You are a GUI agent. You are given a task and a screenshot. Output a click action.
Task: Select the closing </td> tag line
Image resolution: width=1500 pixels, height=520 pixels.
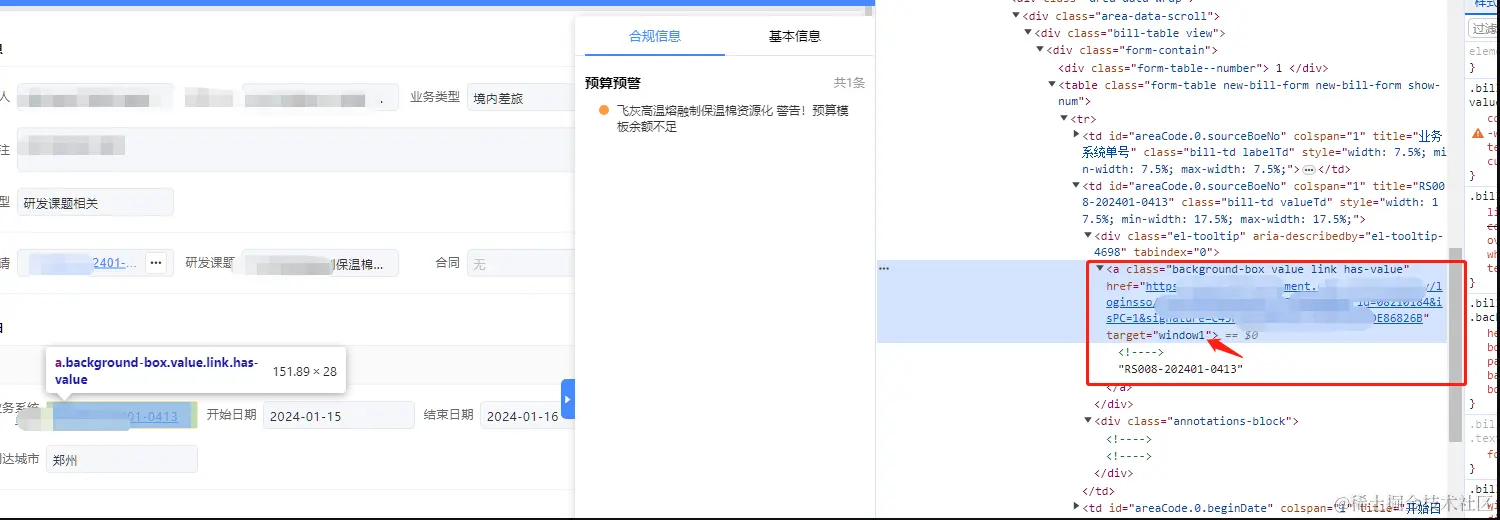pyautogui.click(x=1099, y=490)
